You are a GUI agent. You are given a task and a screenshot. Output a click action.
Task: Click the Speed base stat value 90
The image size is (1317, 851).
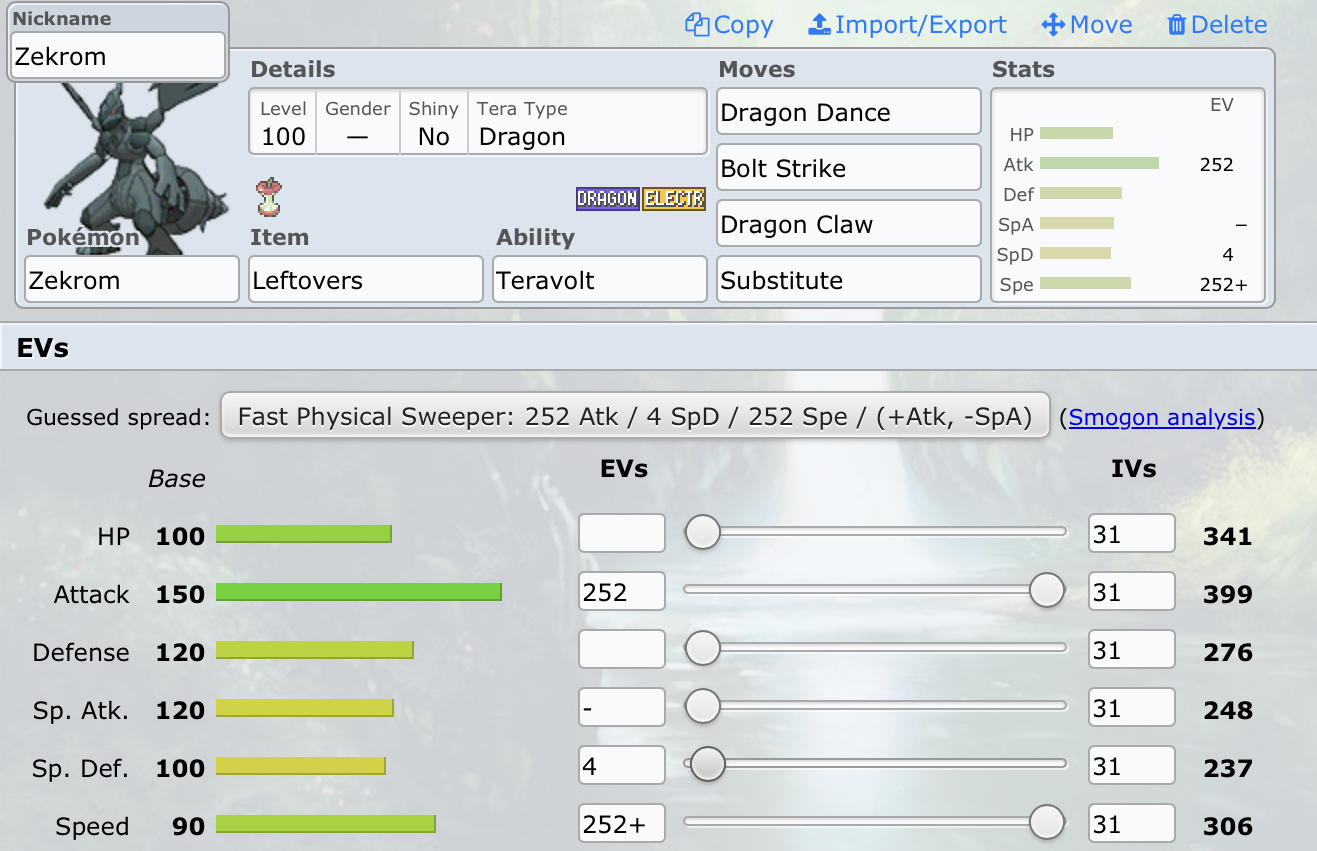(188, 827)
